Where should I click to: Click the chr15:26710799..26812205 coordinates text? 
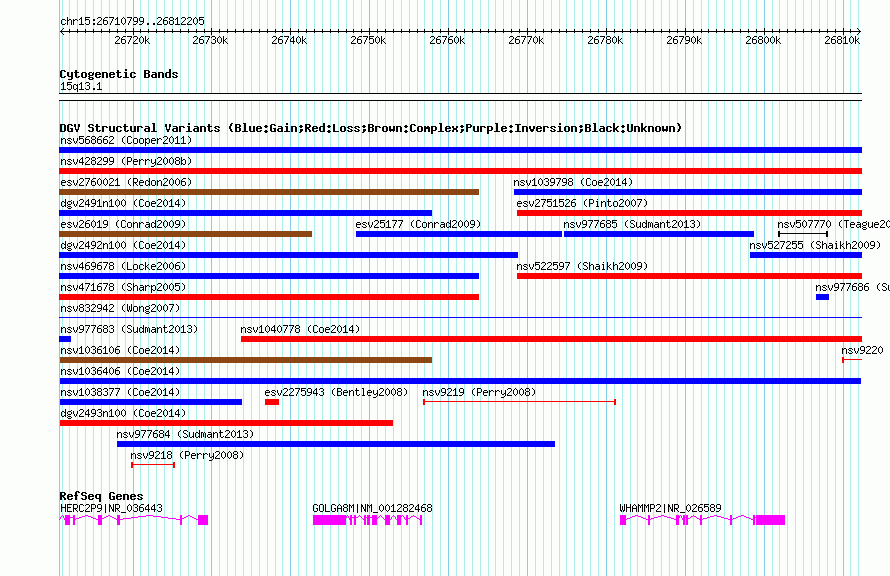pyautogui.click(x=132, y=21)
